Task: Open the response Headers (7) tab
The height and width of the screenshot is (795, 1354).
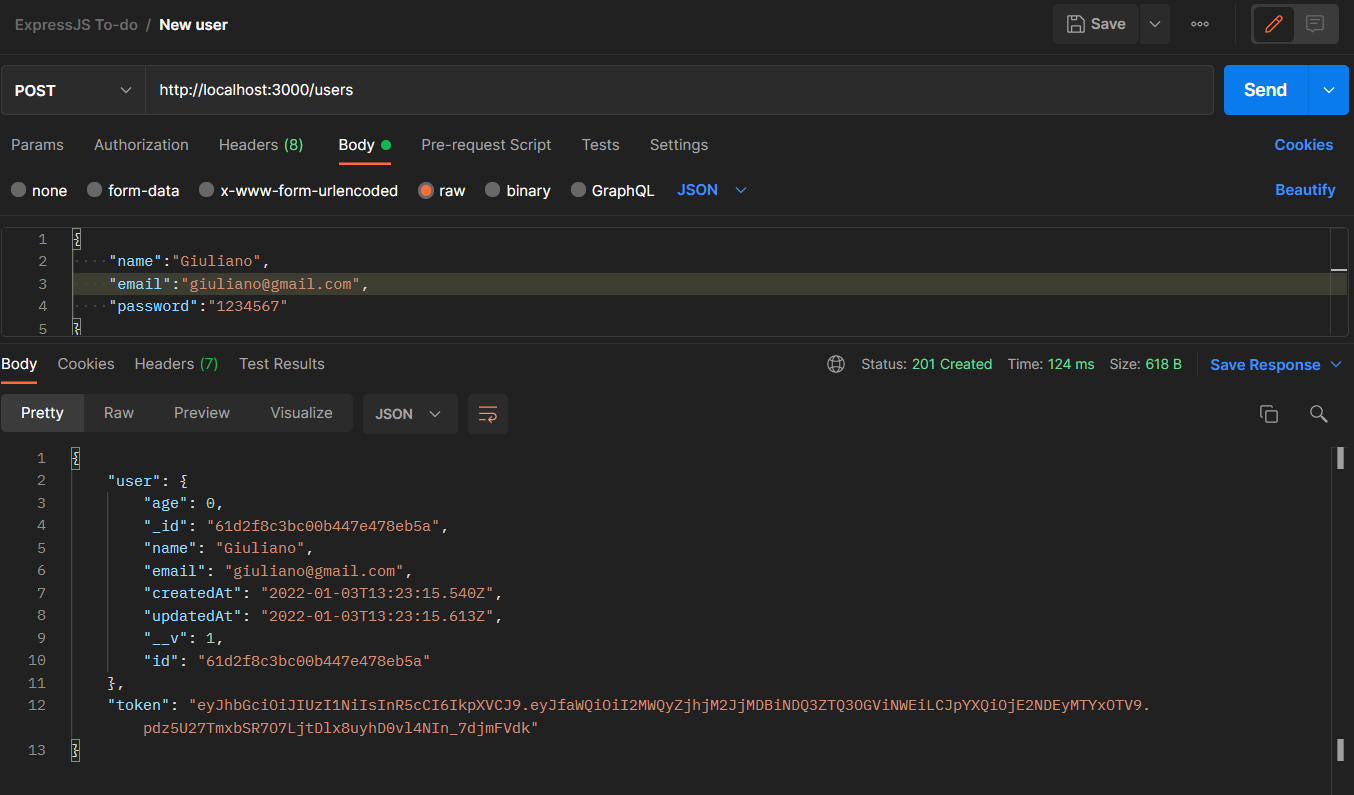Action: point(176,364)
